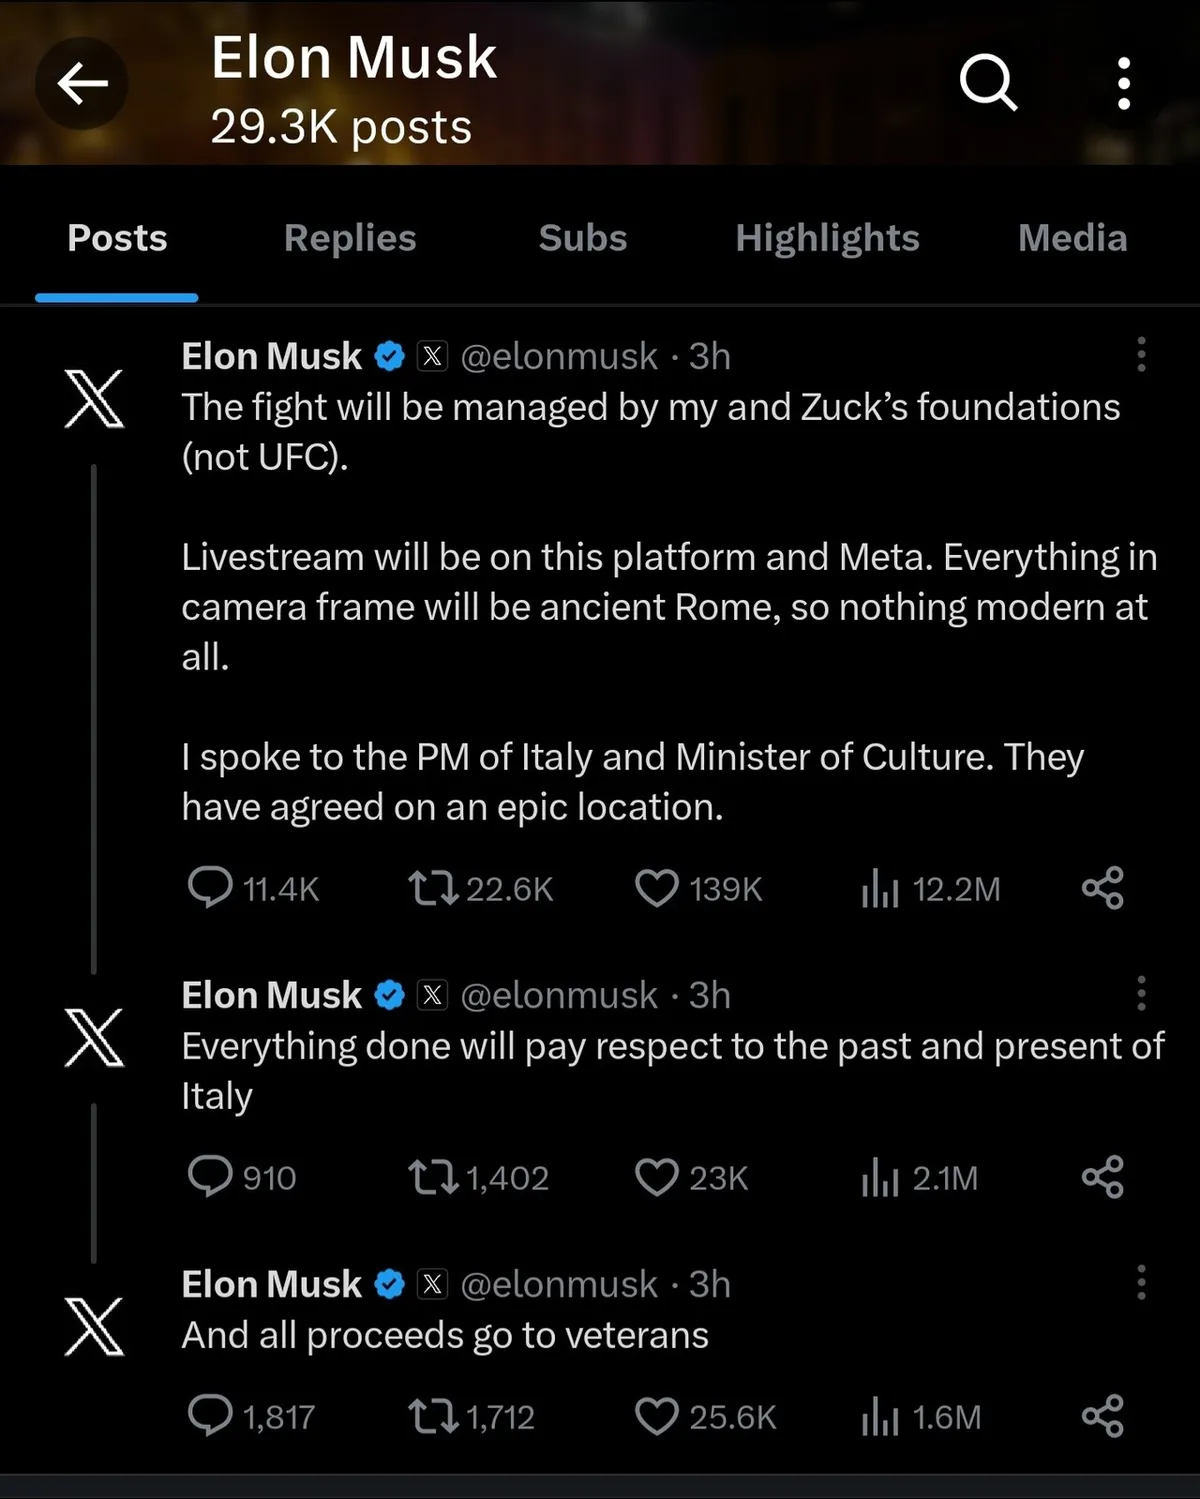Like the post with 139K likes

coord(657,888)
